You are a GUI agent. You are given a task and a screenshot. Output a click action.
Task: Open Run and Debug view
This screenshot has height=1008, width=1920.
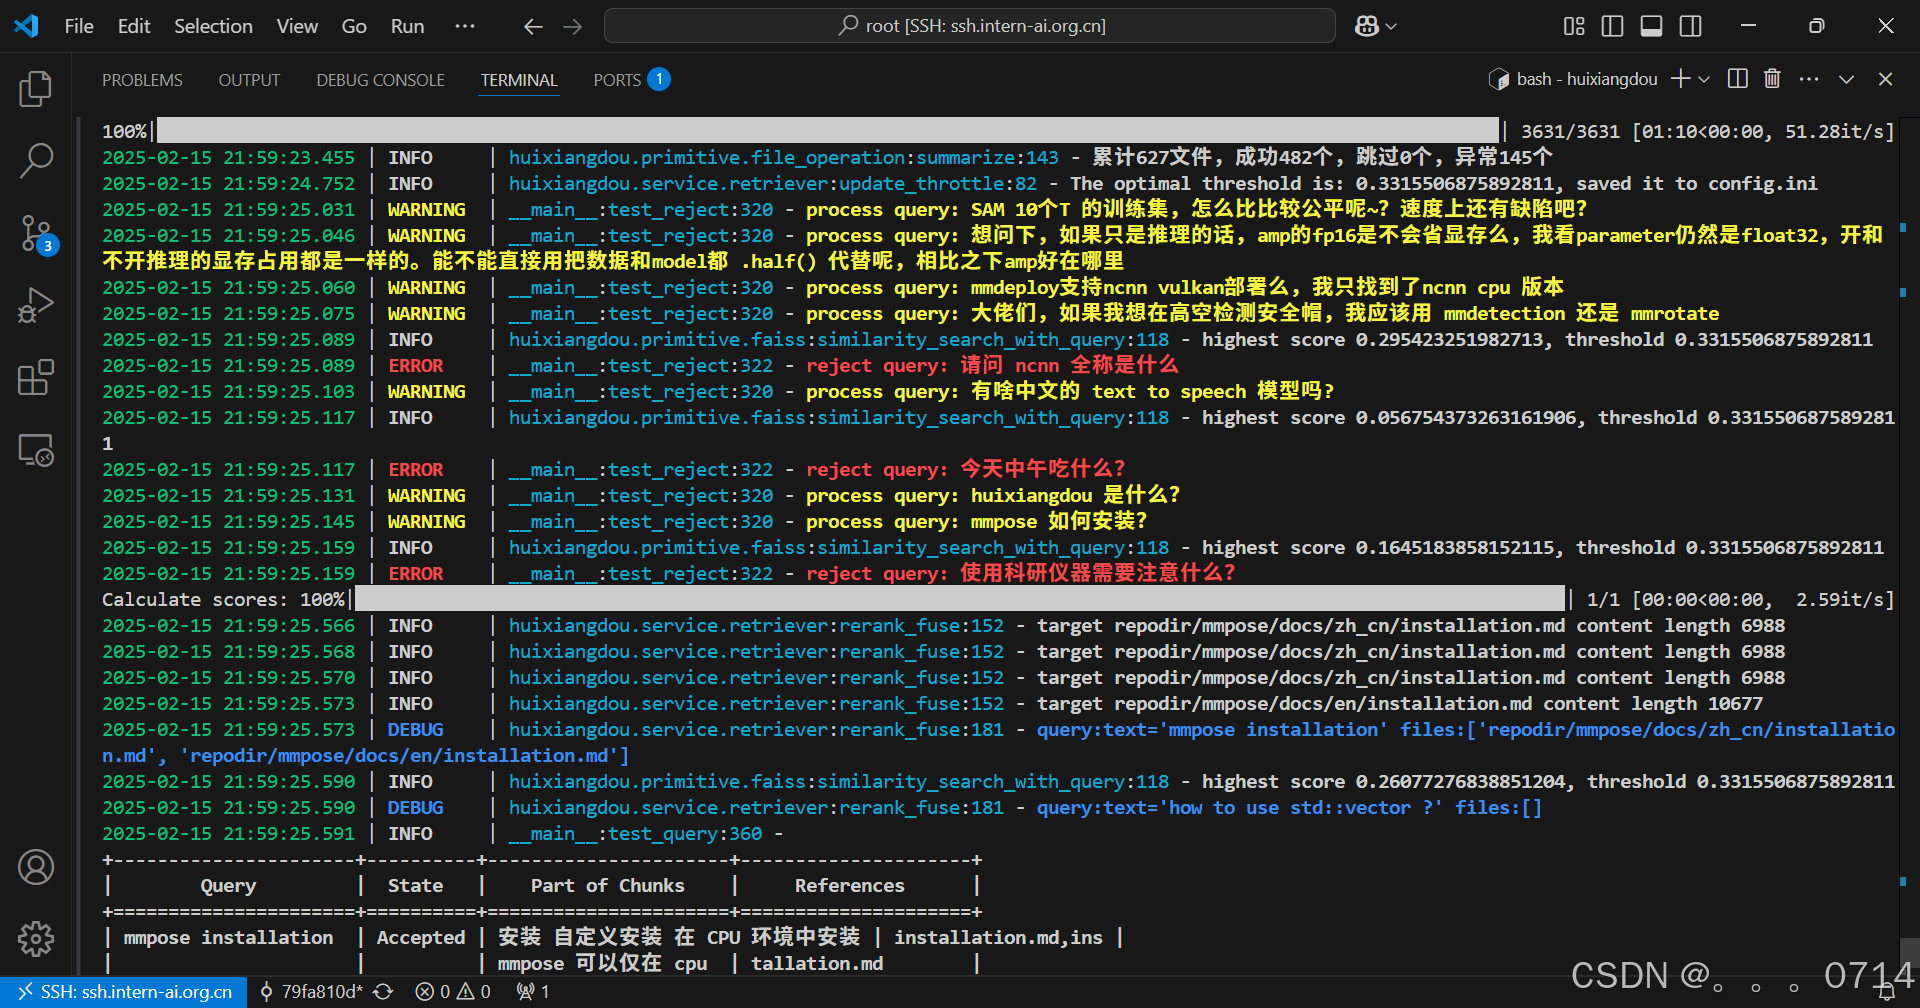(x=36, y=305)
